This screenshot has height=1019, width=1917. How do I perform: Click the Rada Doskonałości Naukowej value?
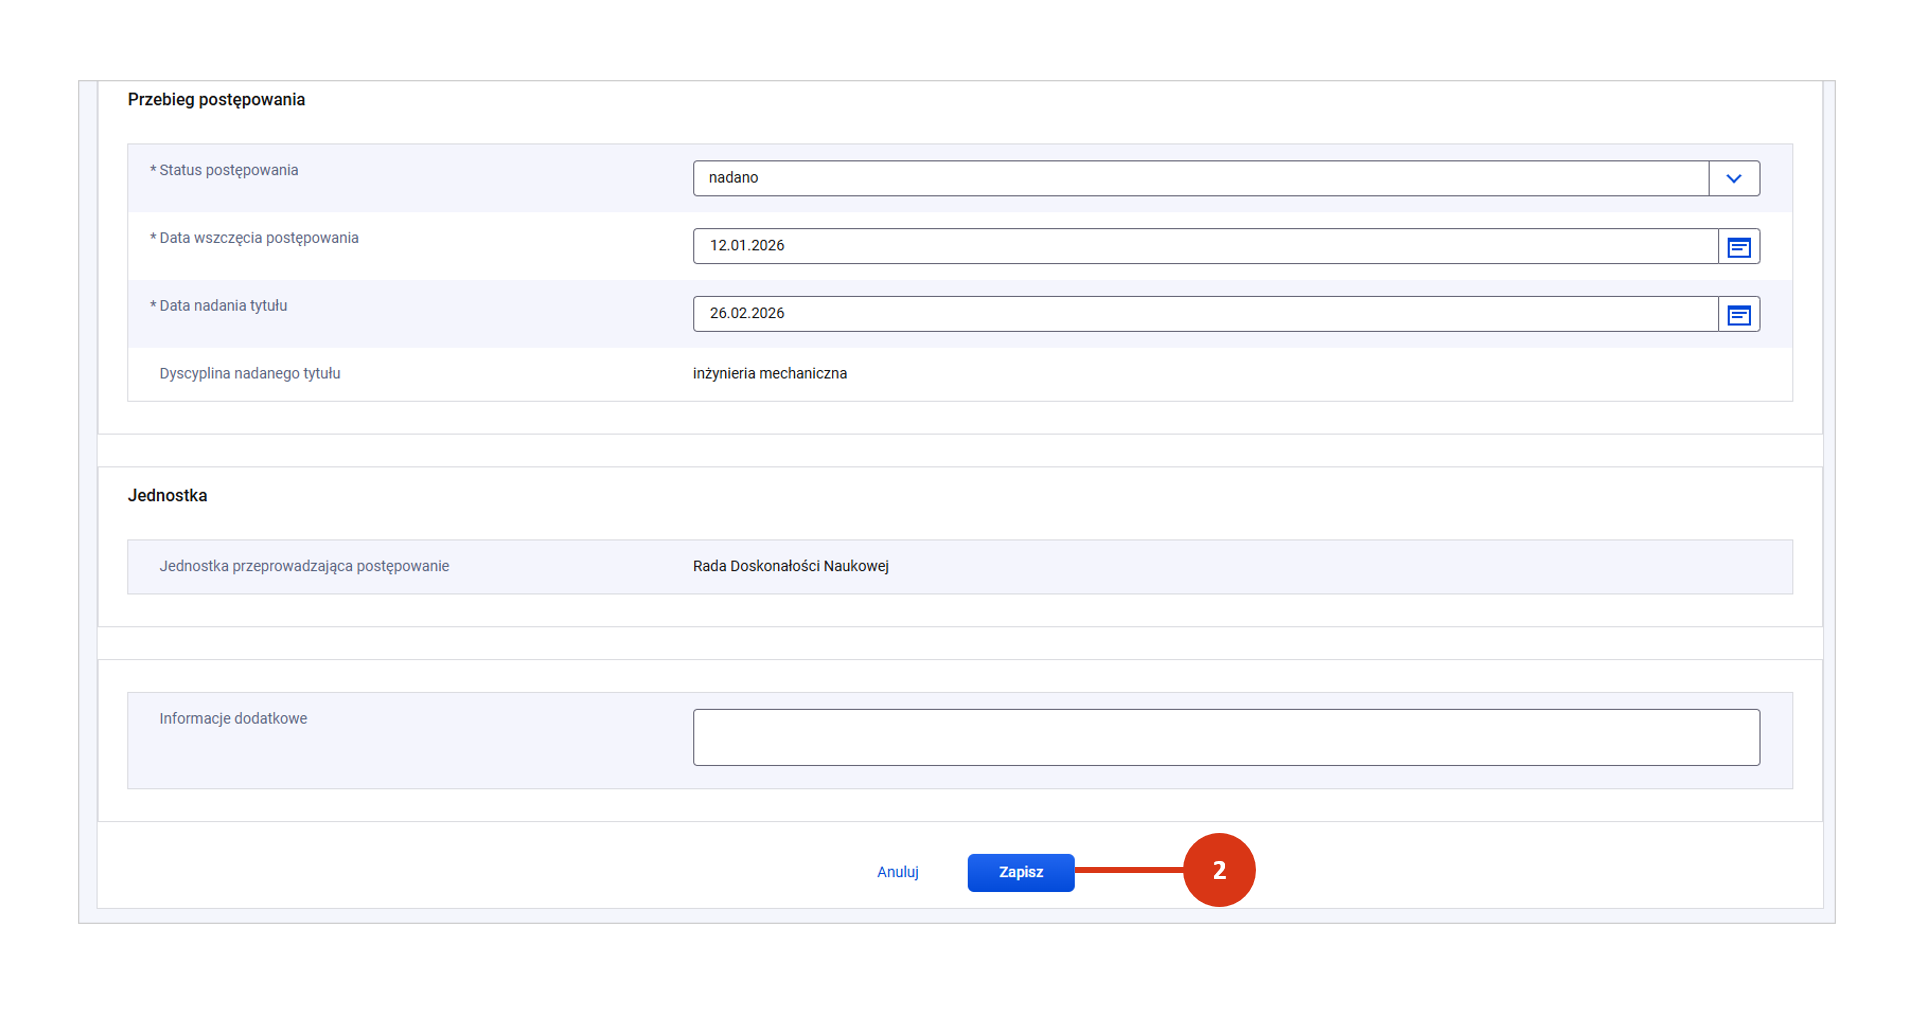(790, 567)
